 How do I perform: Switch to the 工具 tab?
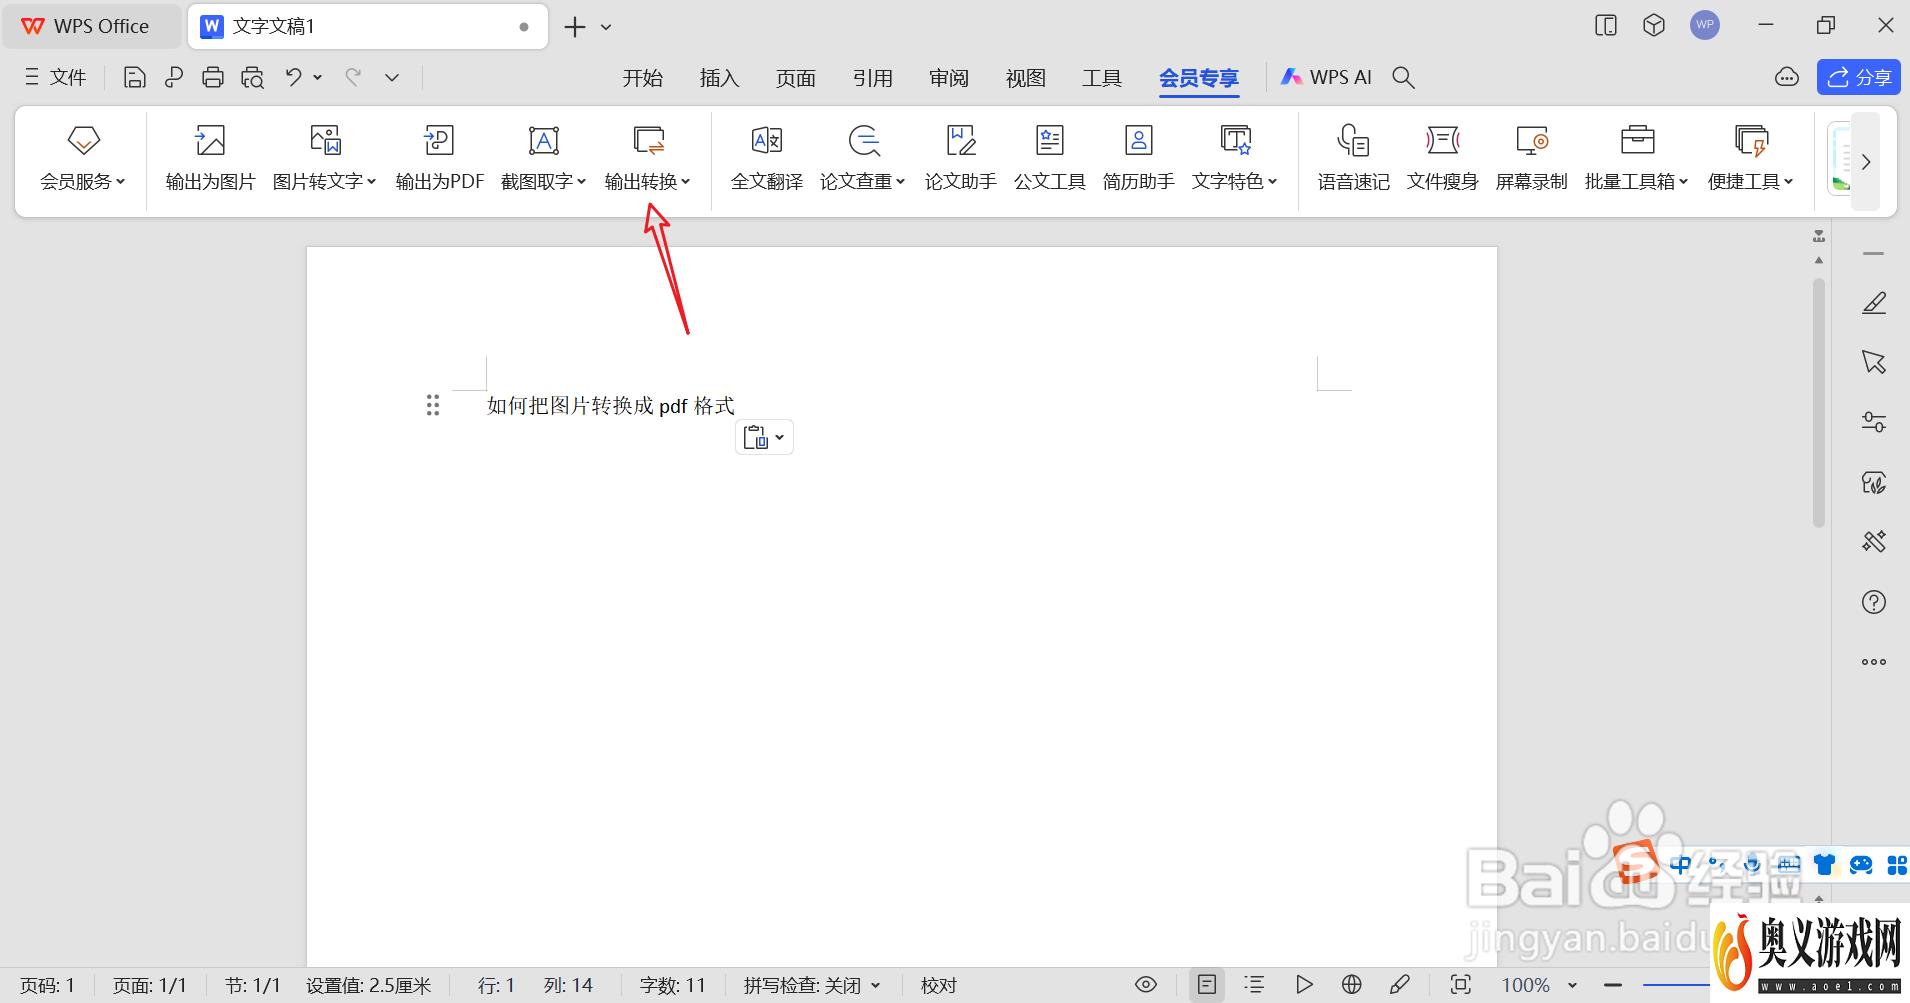[1102, 78]
